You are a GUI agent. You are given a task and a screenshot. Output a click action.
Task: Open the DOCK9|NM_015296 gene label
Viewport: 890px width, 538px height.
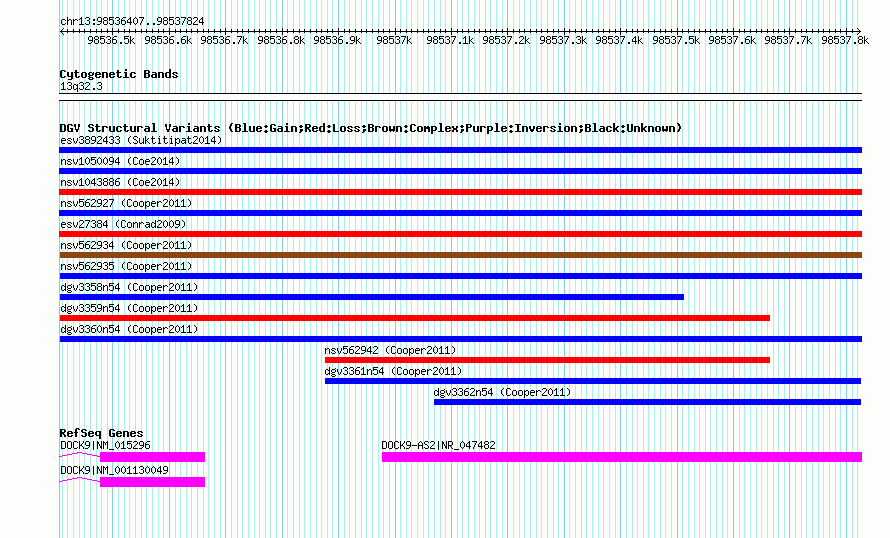pos(106,445)
